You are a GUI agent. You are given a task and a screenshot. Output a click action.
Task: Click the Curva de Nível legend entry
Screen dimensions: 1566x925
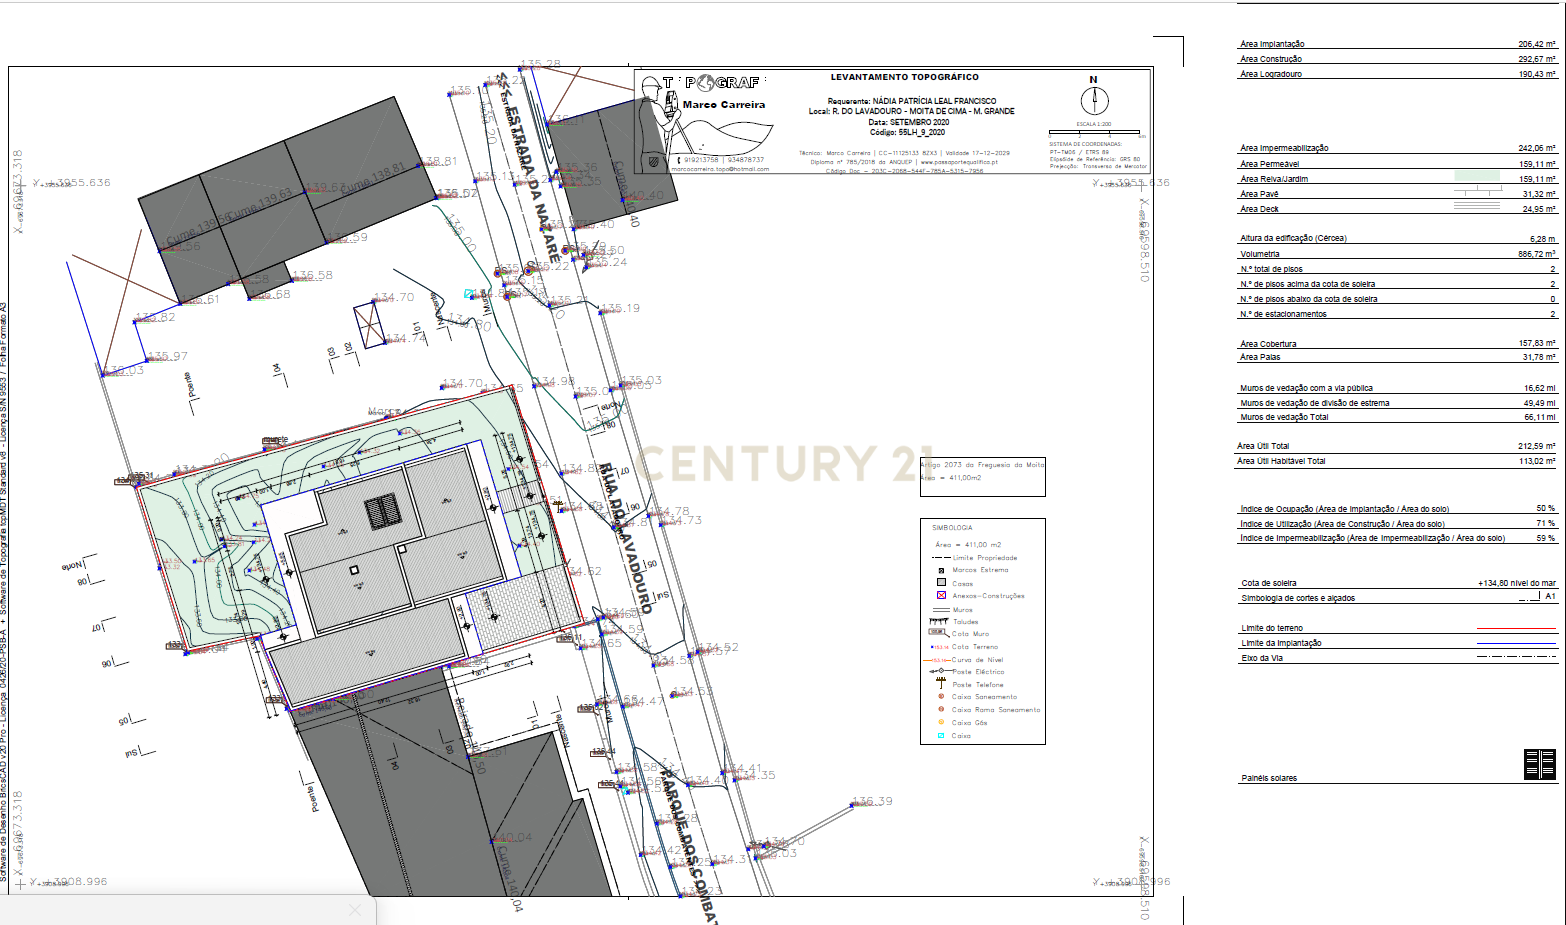pyautogui.click(x=977, y=660)
